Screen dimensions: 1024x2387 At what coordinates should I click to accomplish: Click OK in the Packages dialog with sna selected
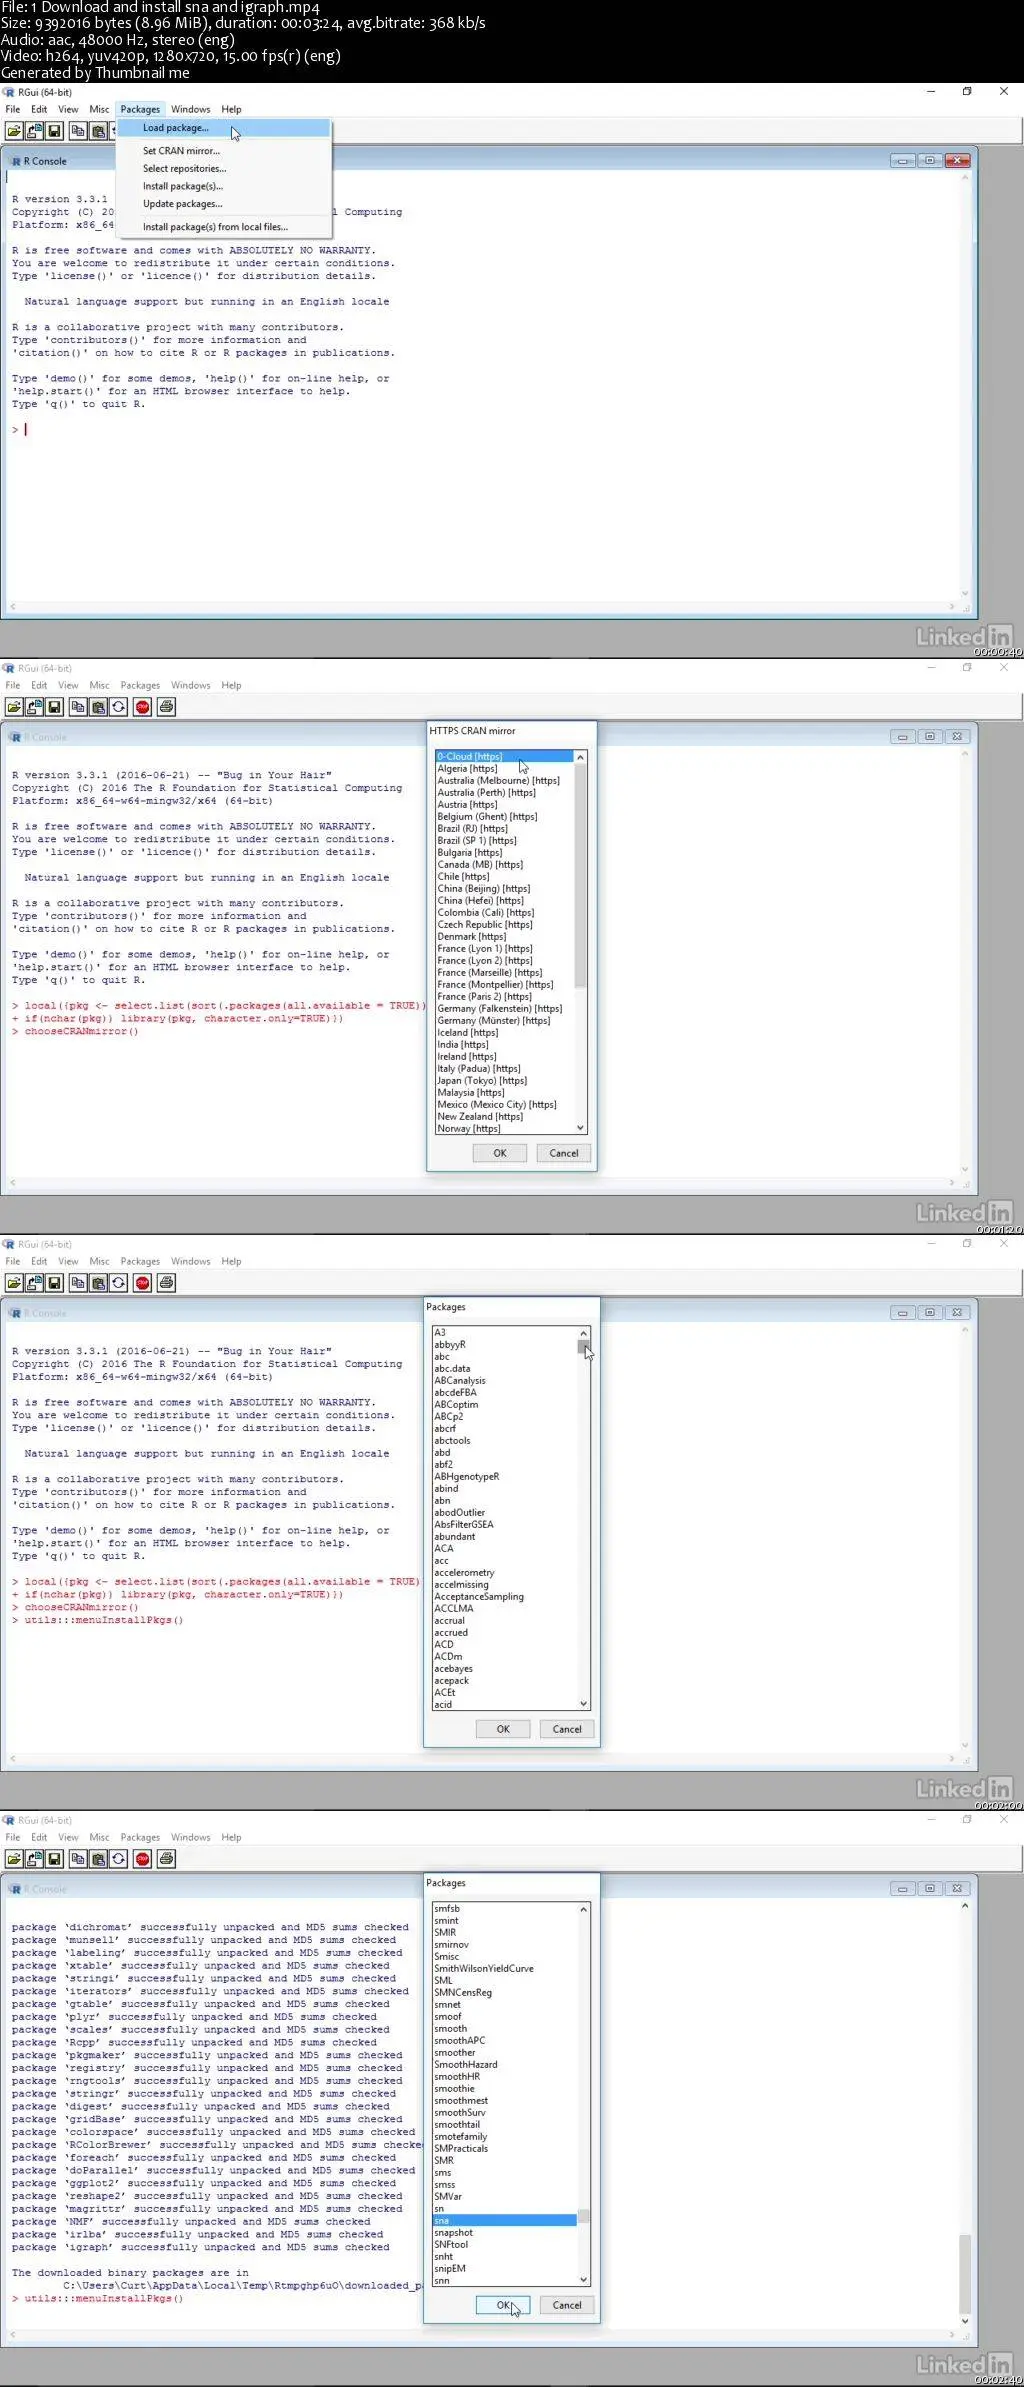[x=503, y=2305]
